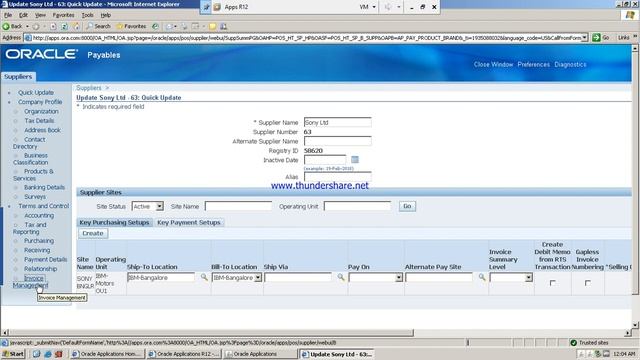Click the Close Window link

tap(493, 64)
